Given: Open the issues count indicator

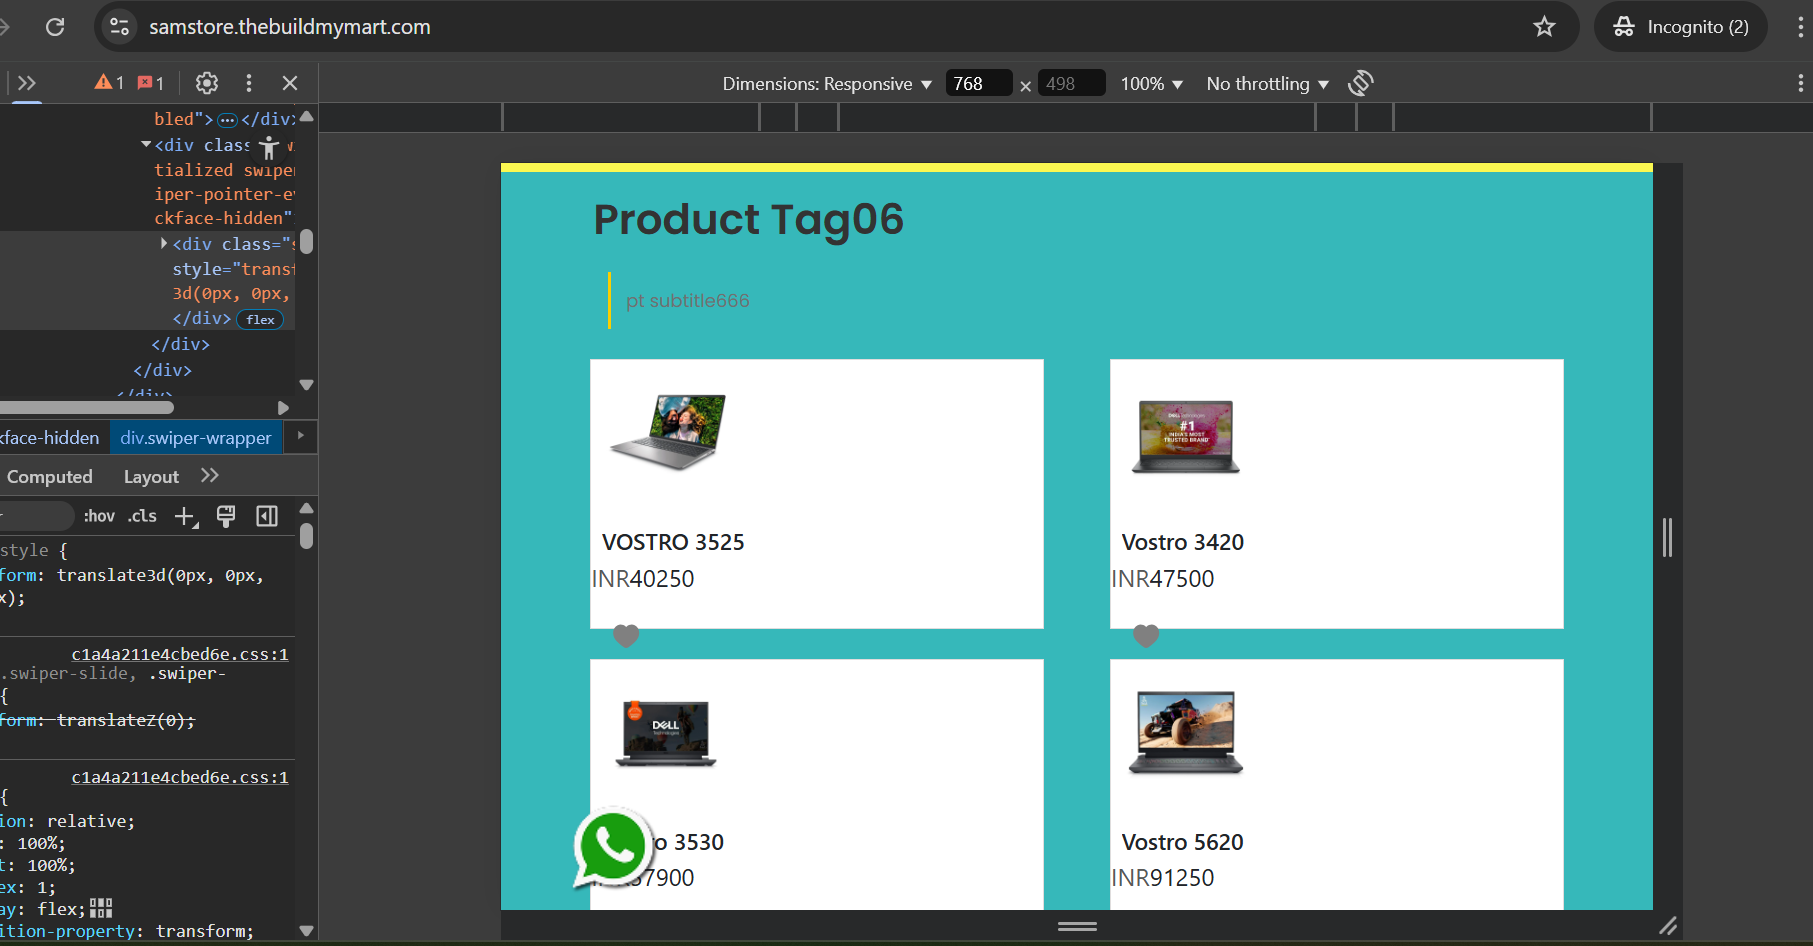Looking at the screenshot, I should tap(151, 83).
